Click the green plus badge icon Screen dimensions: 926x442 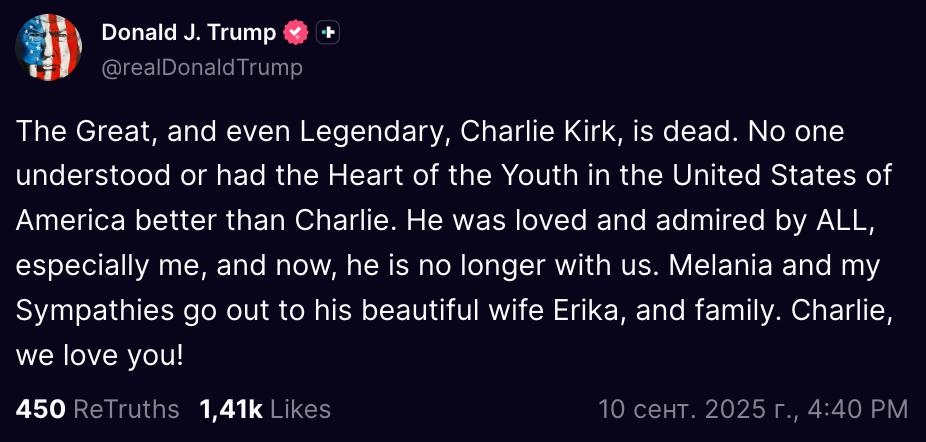coord(328,33)
